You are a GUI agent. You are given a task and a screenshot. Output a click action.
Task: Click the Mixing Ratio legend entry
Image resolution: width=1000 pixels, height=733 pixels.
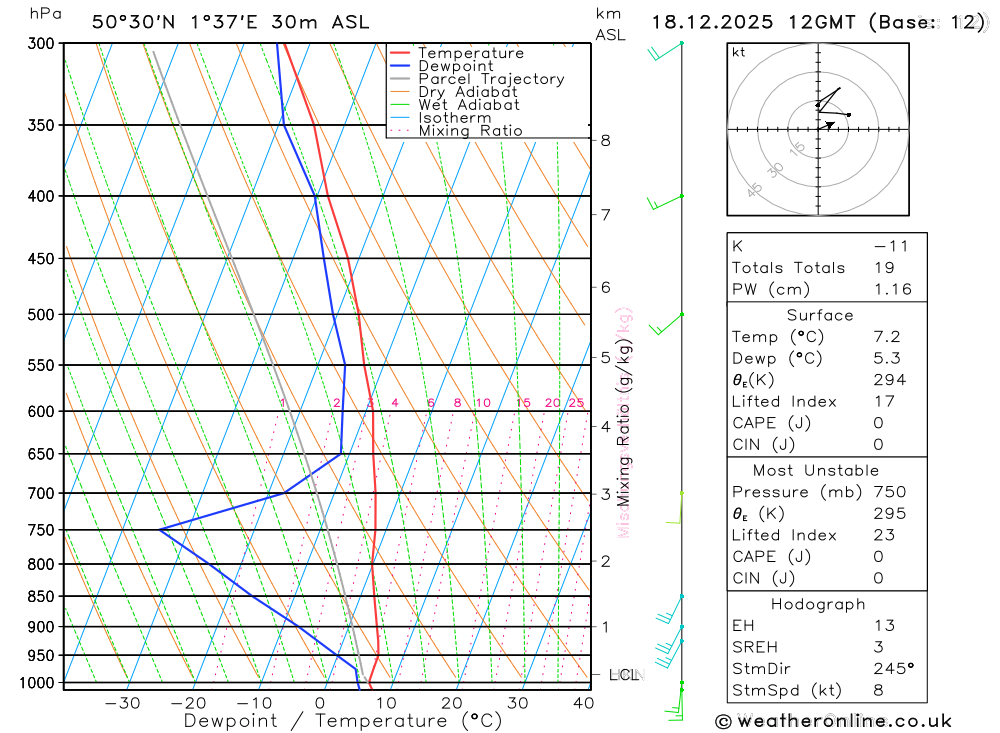tap(456, 131)
